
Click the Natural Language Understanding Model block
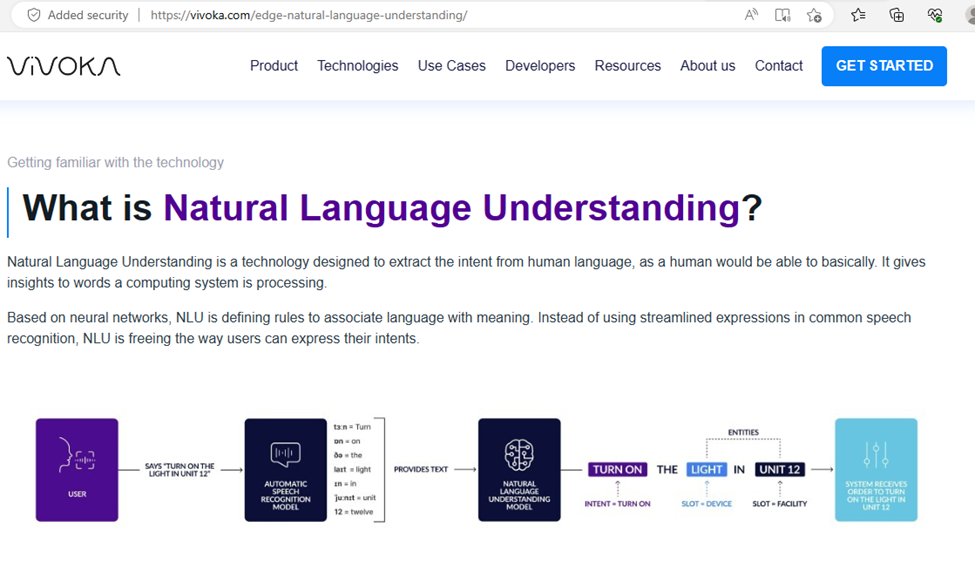point(519,469)
